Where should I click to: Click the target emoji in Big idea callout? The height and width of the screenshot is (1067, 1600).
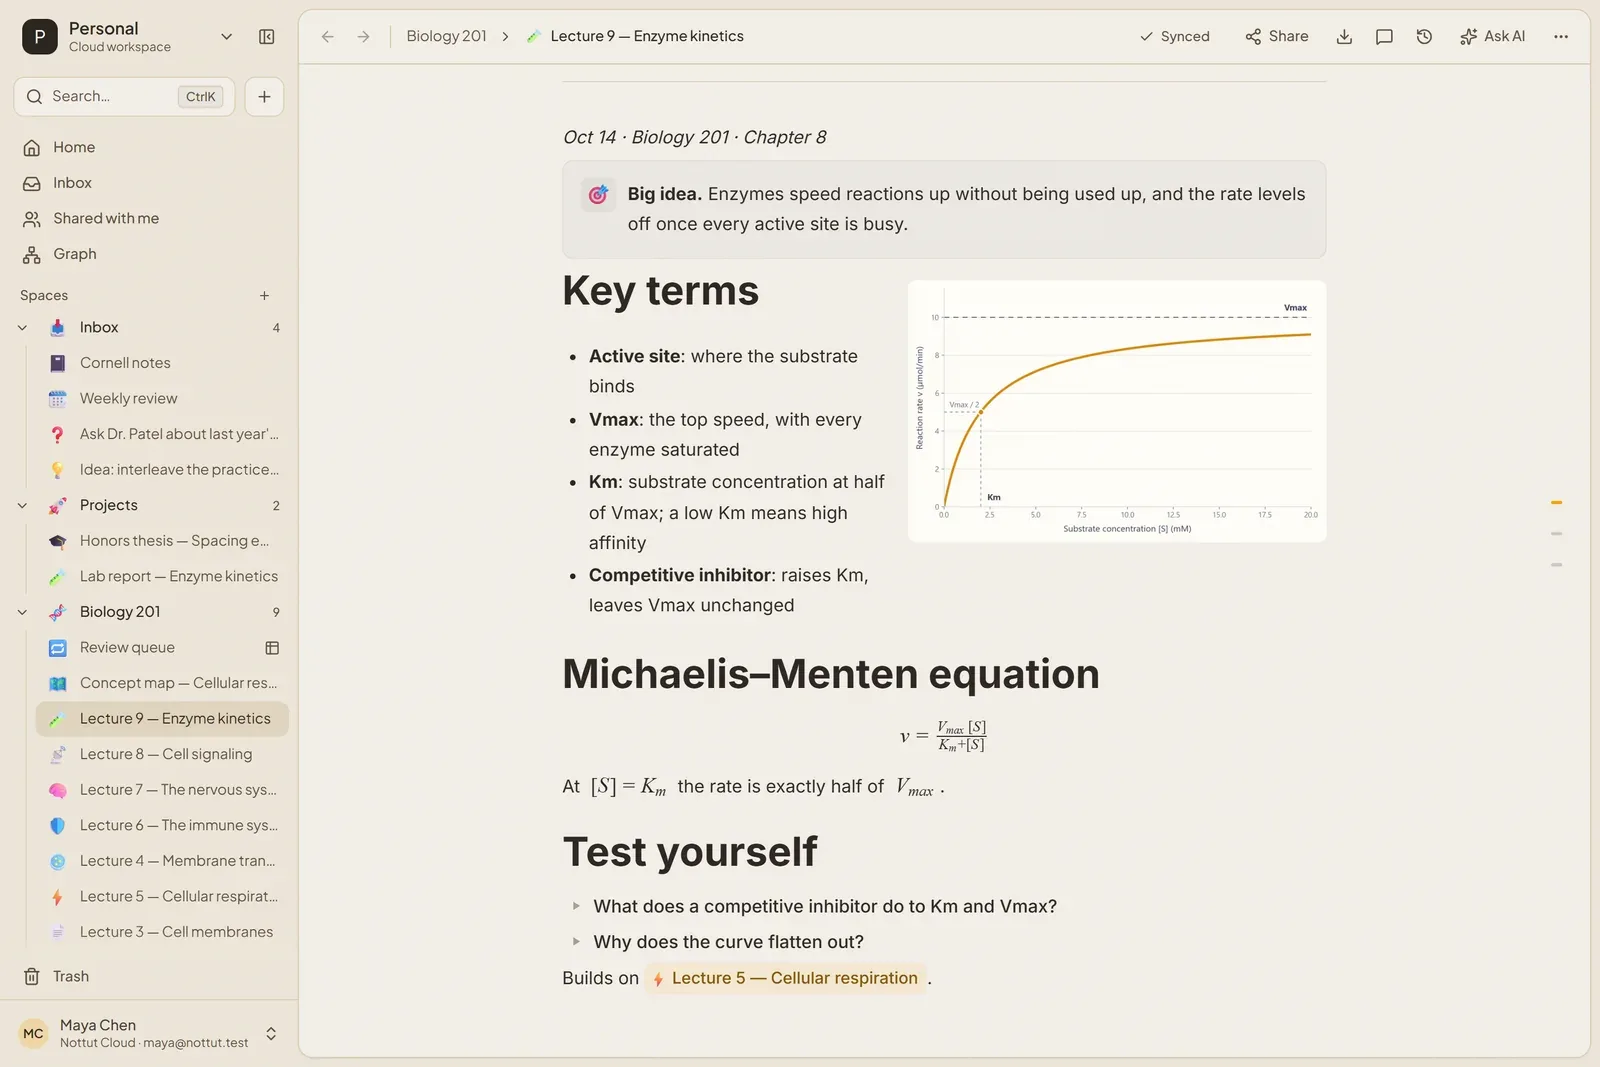[x=597, y=195]
